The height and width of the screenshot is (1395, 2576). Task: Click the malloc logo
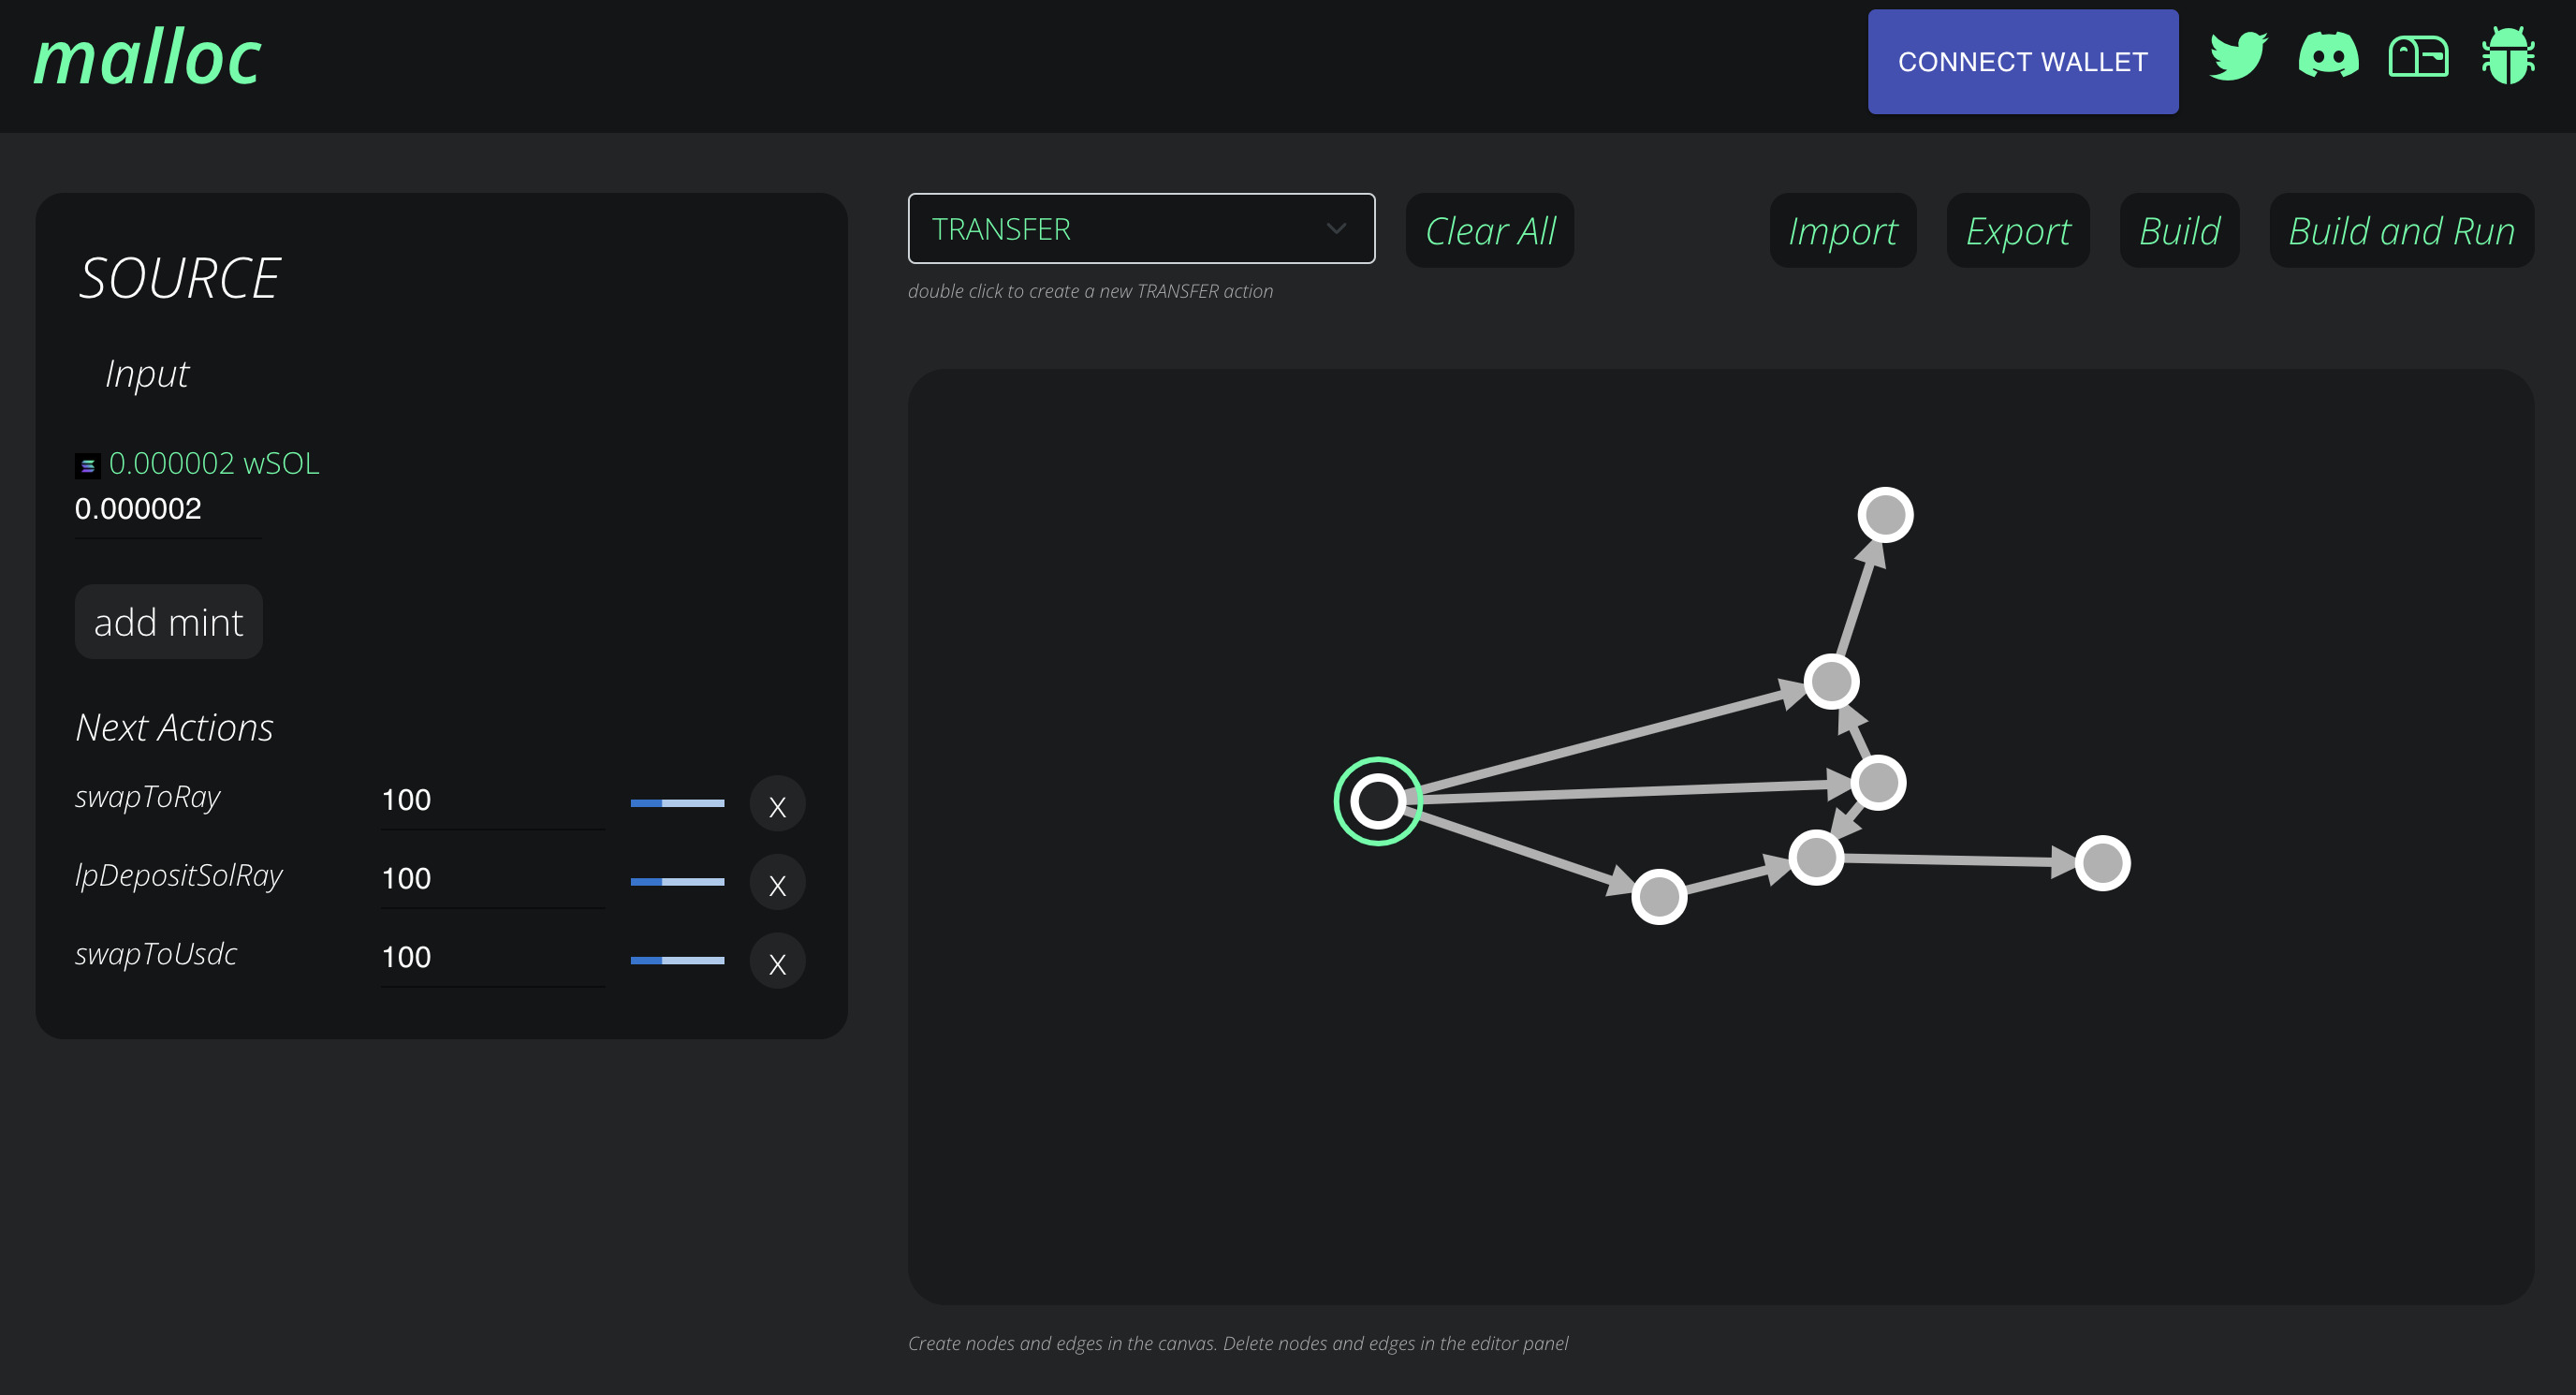[x=148, y=58]
